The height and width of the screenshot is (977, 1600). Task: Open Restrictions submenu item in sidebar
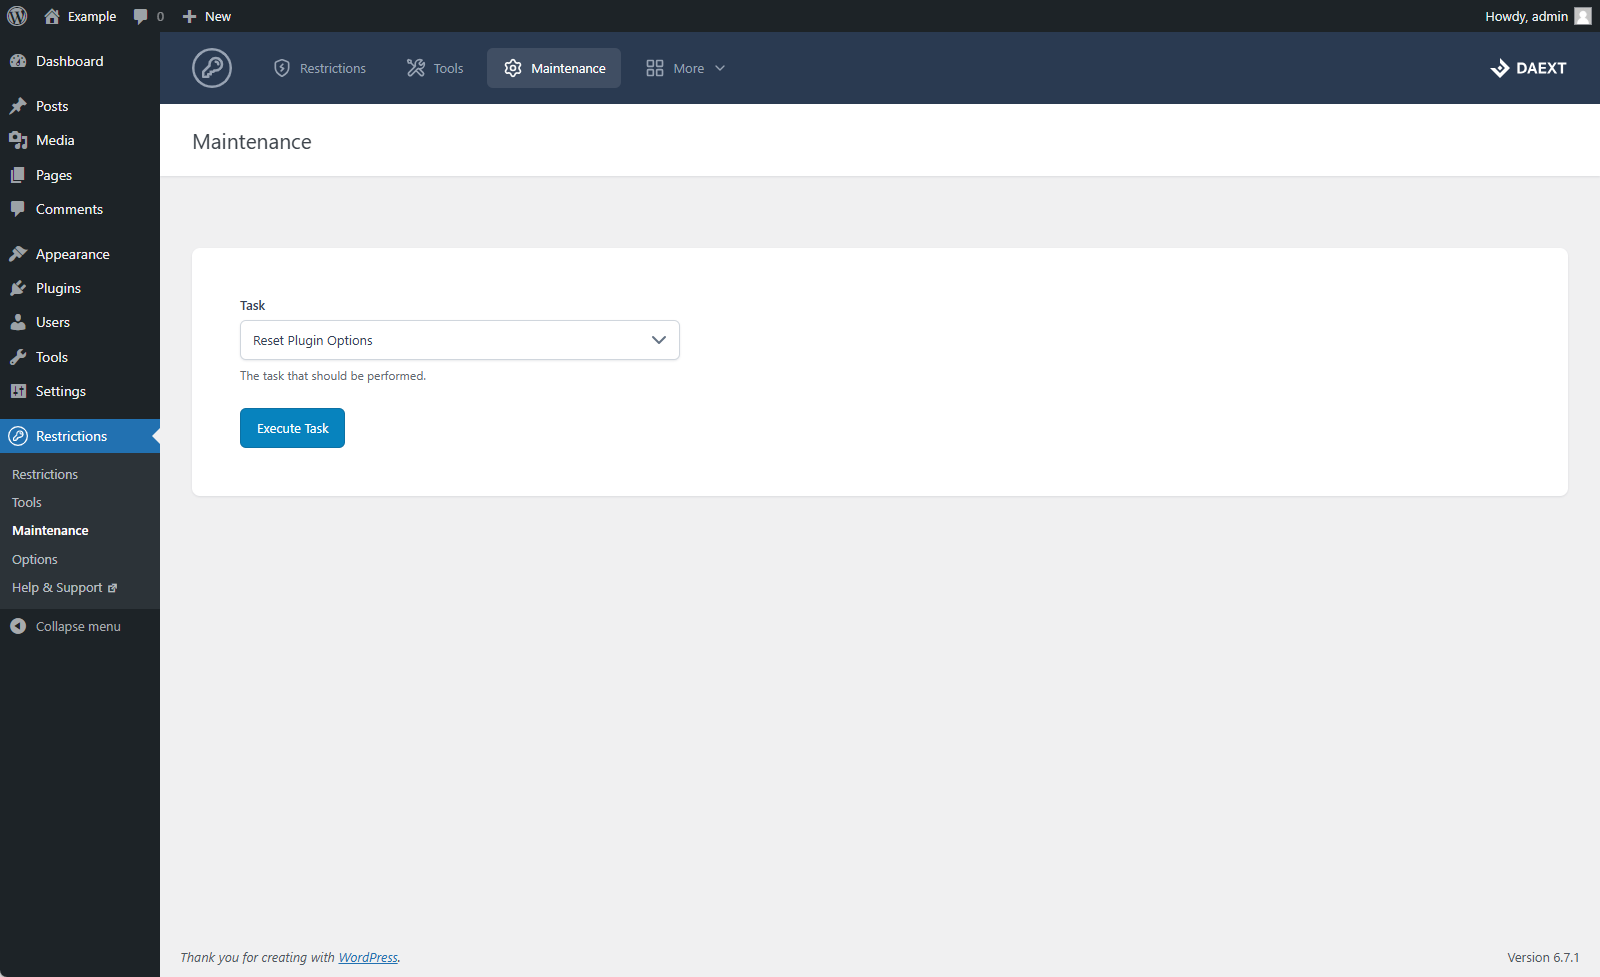[x=45, y=474]
